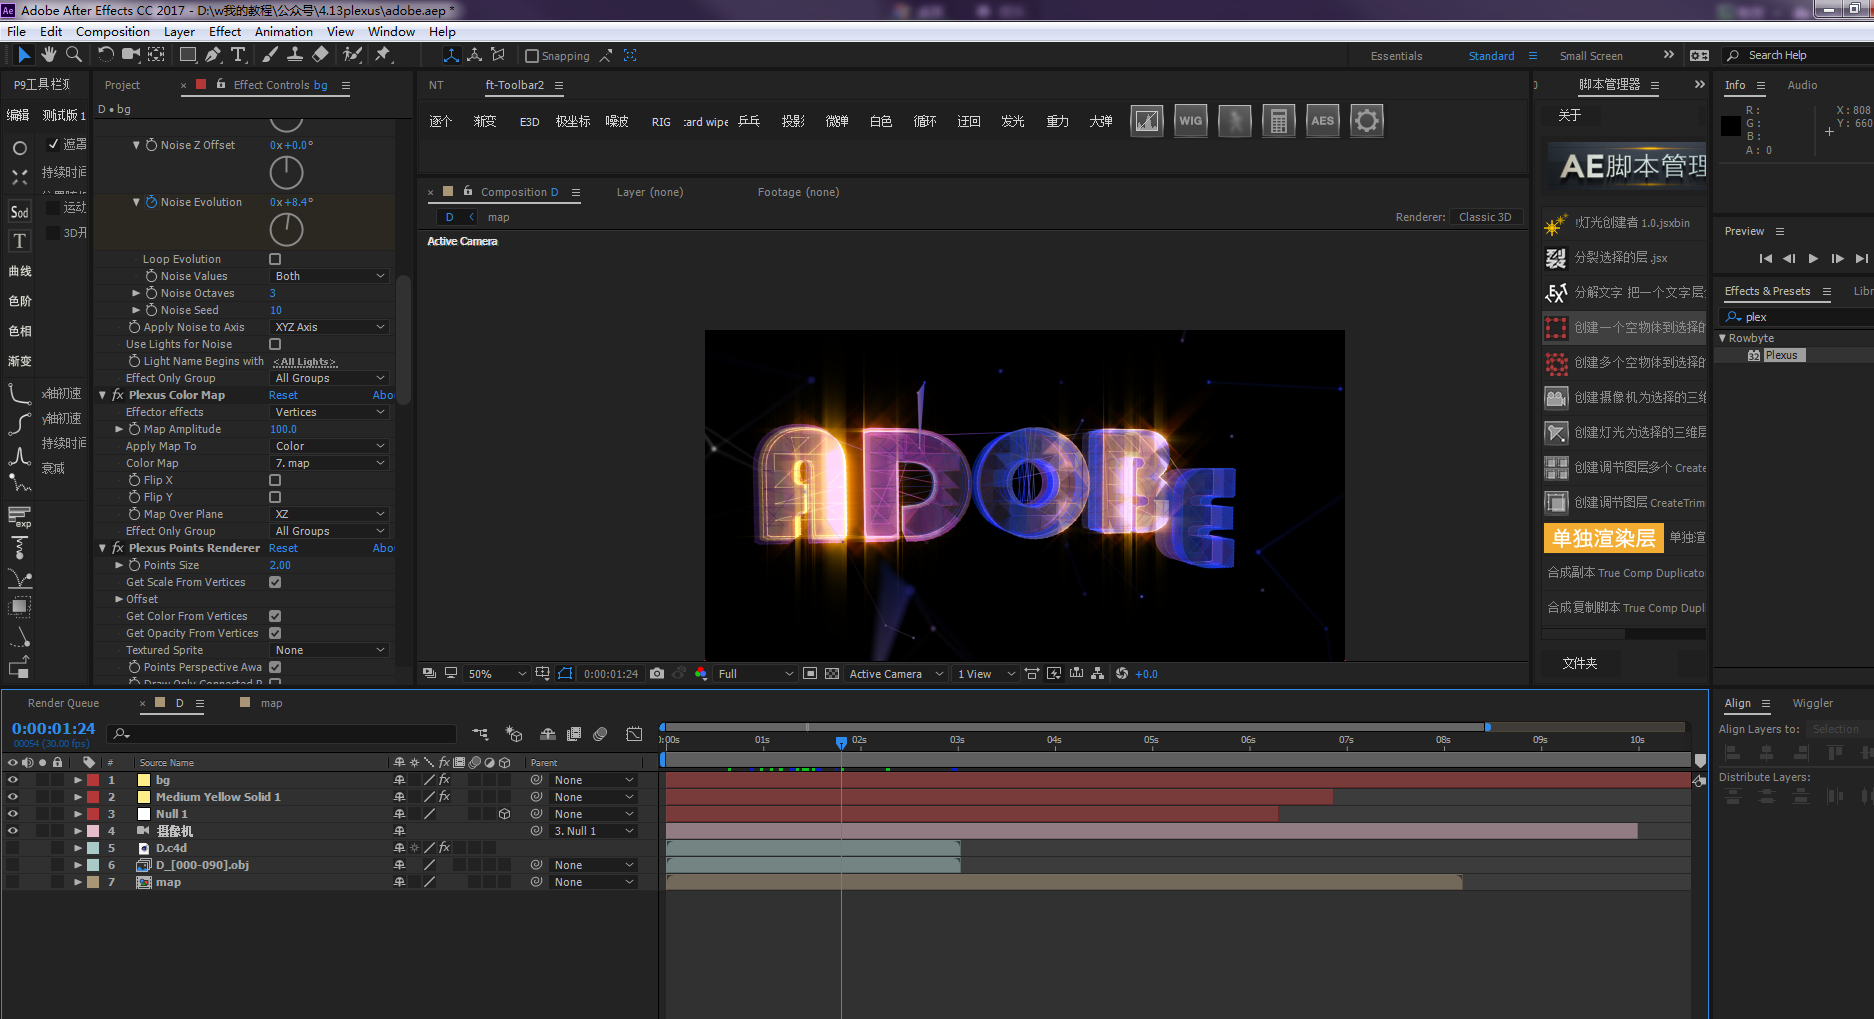Select the Clone Stamp tool
Image resolution: width=1874 pixels, height=1019 pixels.
pos(295,55)
